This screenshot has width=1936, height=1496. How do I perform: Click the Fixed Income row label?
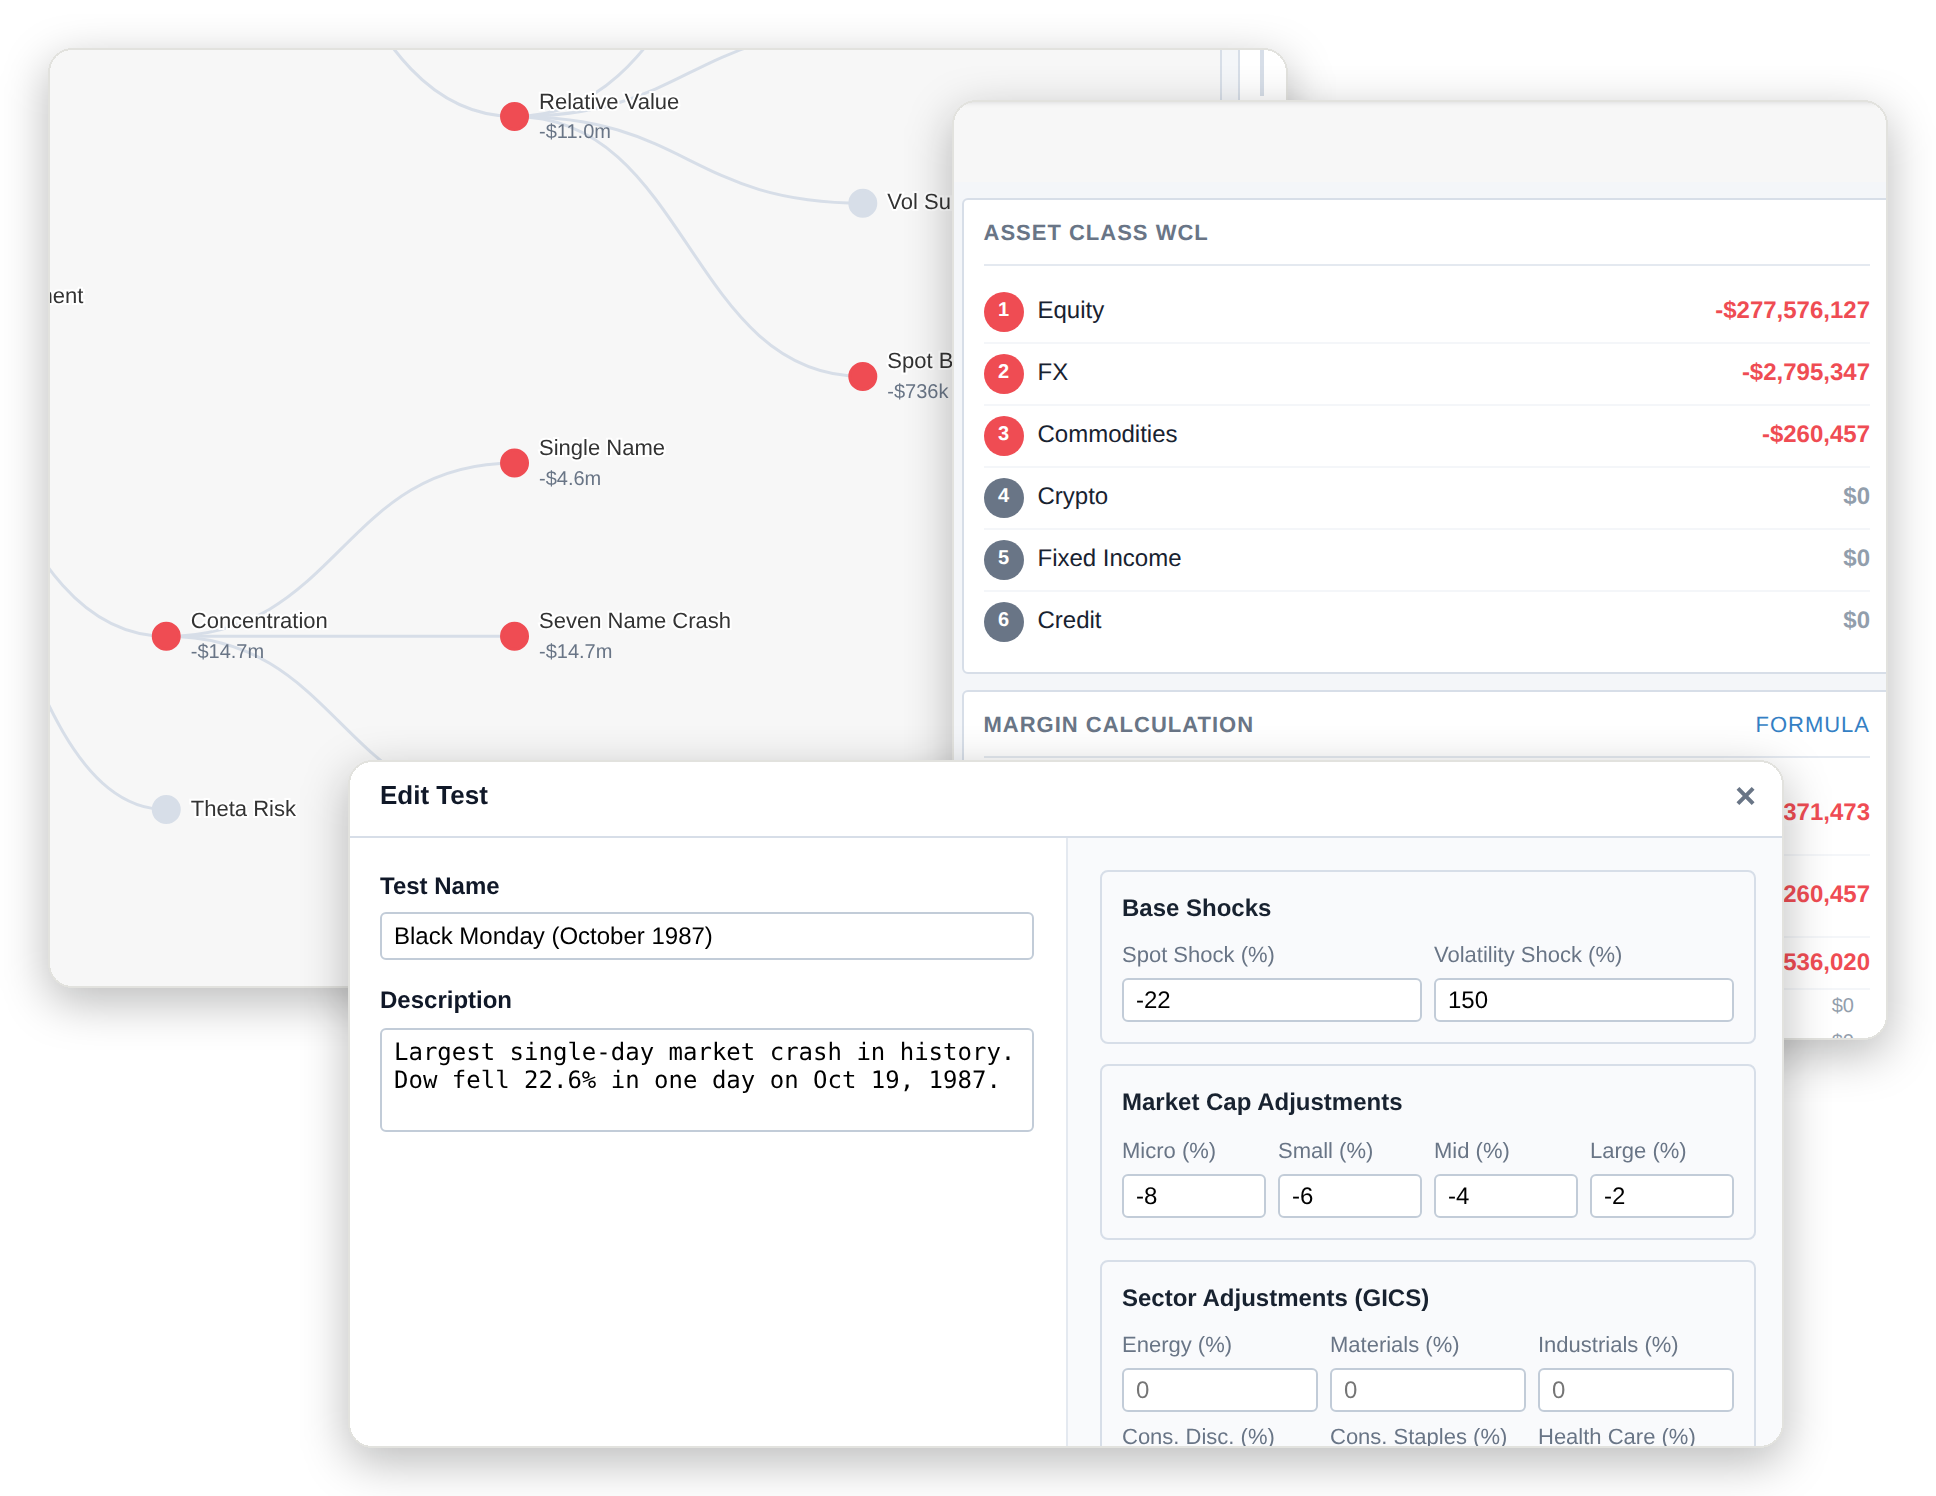click(1109, 558)
